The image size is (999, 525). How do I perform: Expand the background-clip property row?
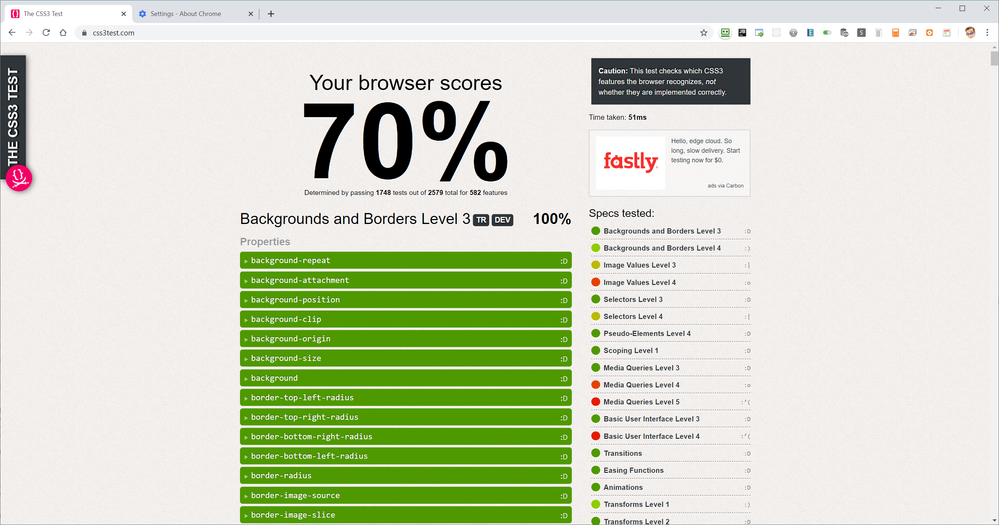coord(405,319)
